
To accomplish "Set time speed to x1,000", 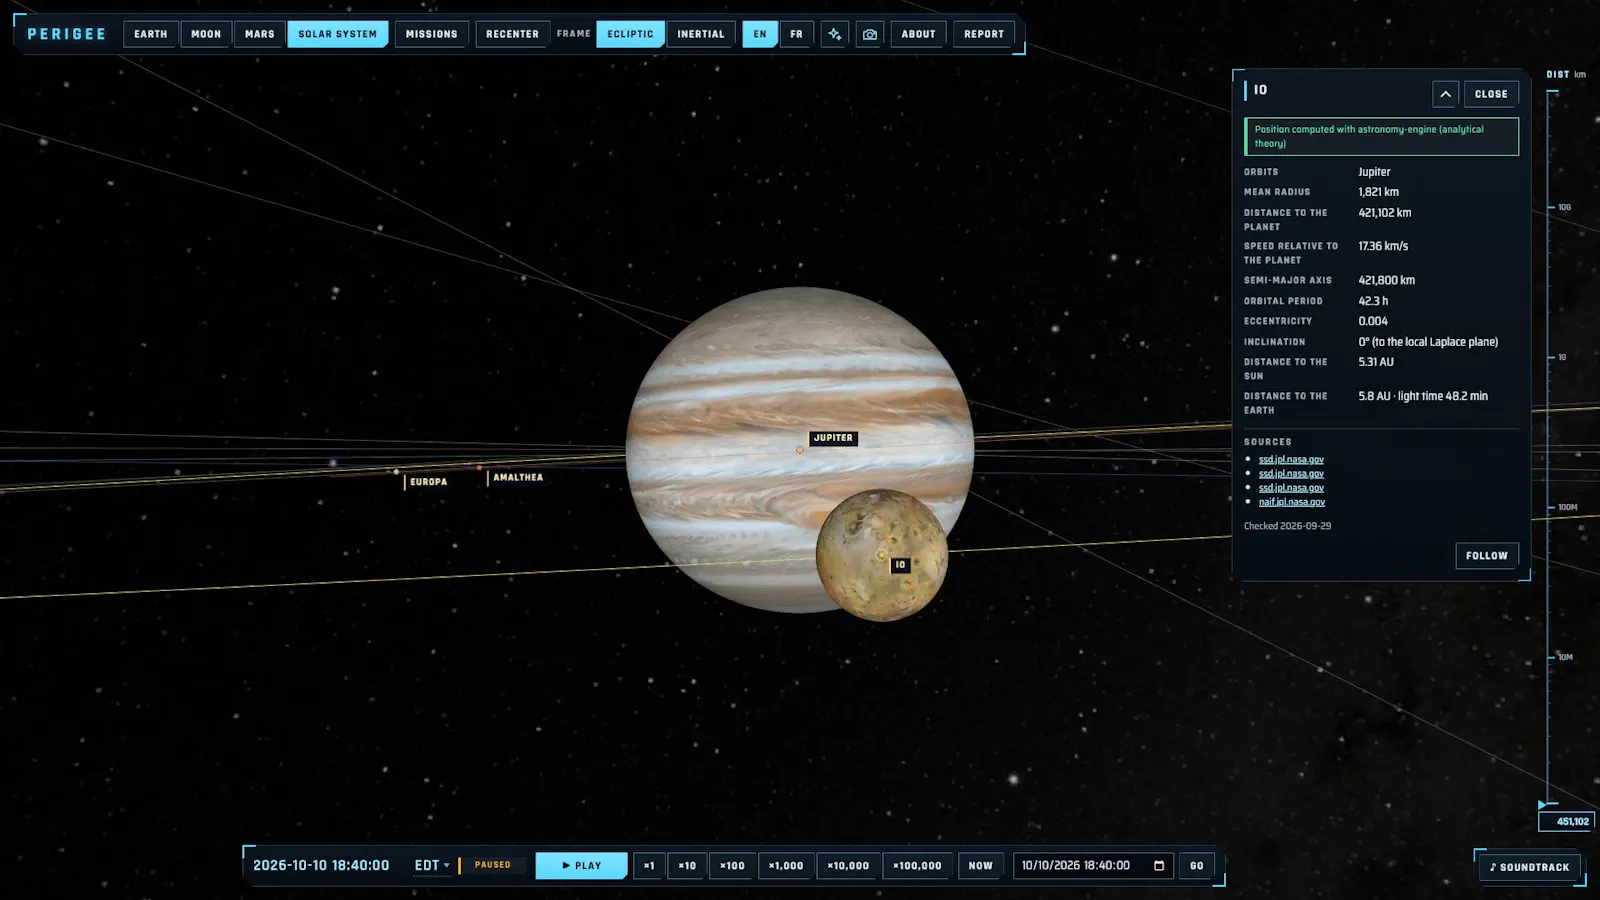I will coord(786,866).
